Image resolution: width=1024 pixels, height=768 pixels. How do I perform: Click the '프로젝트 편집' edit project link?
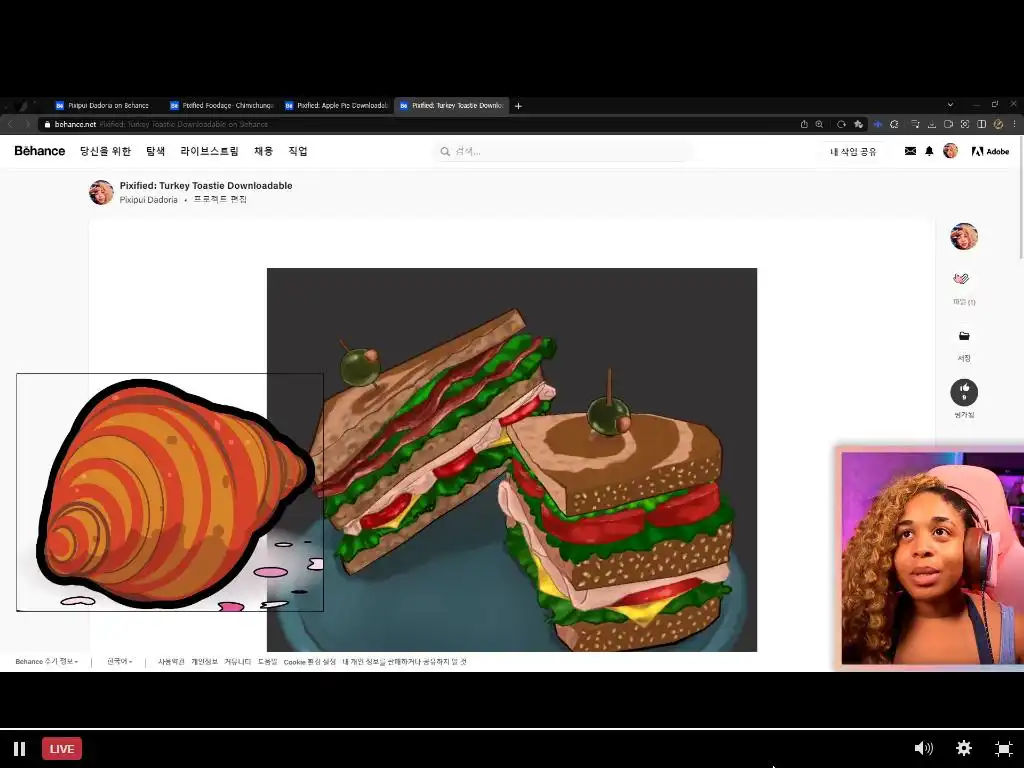(220, 199)
